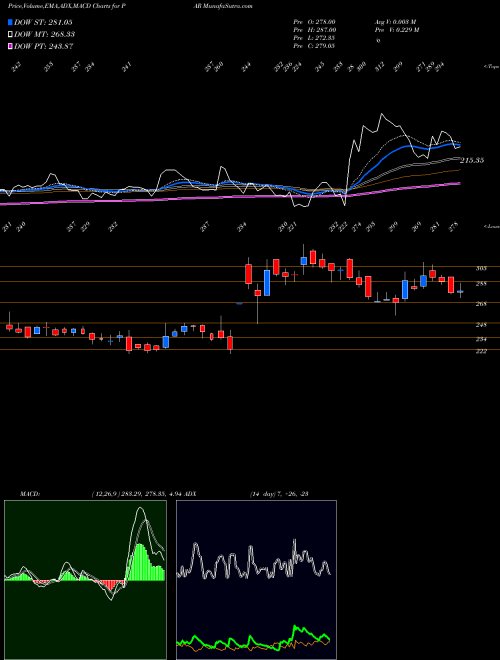
Task: Click the white DOW MT legend swatch
Action: pos(11,35)
